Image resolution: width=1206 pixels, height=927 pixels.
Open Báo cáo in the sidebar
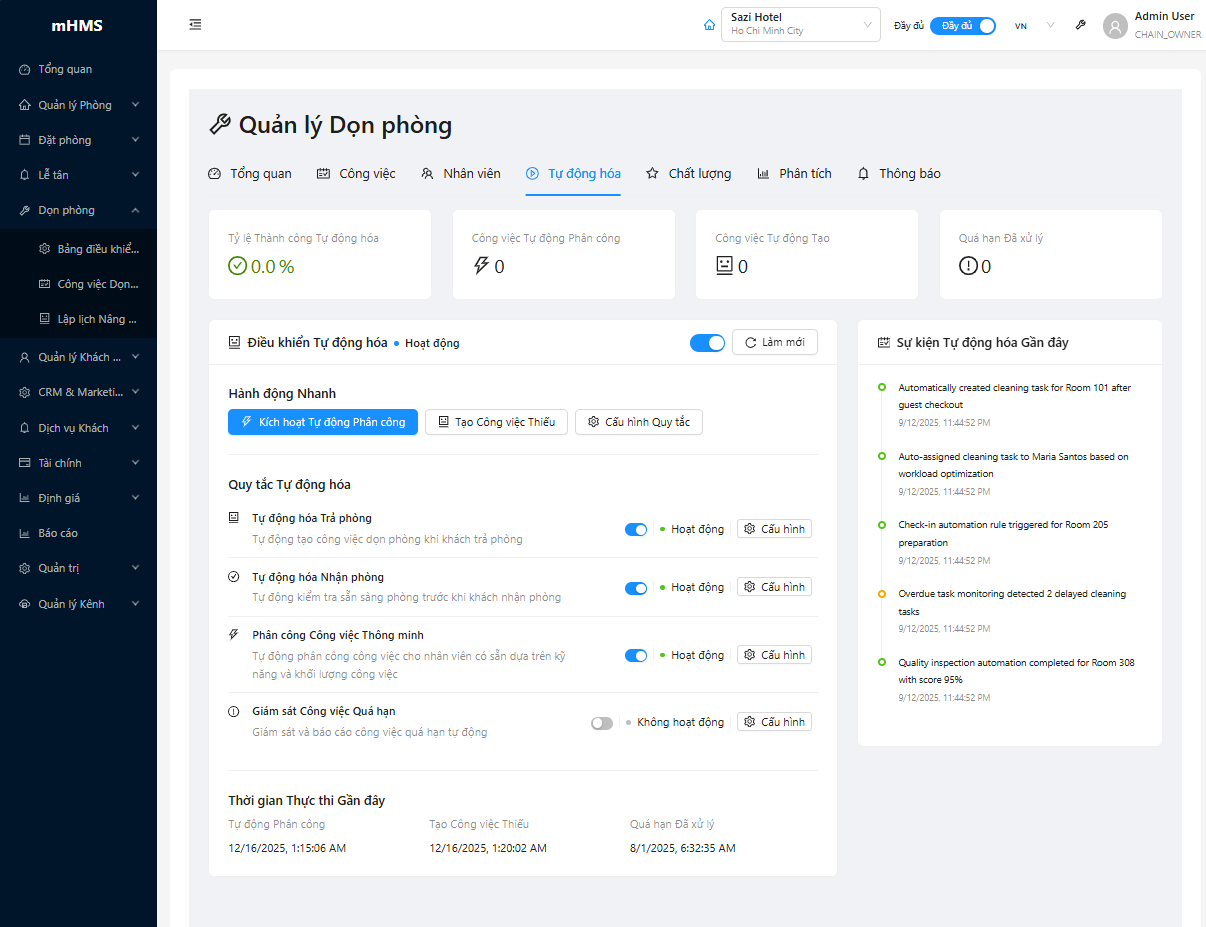58,533
